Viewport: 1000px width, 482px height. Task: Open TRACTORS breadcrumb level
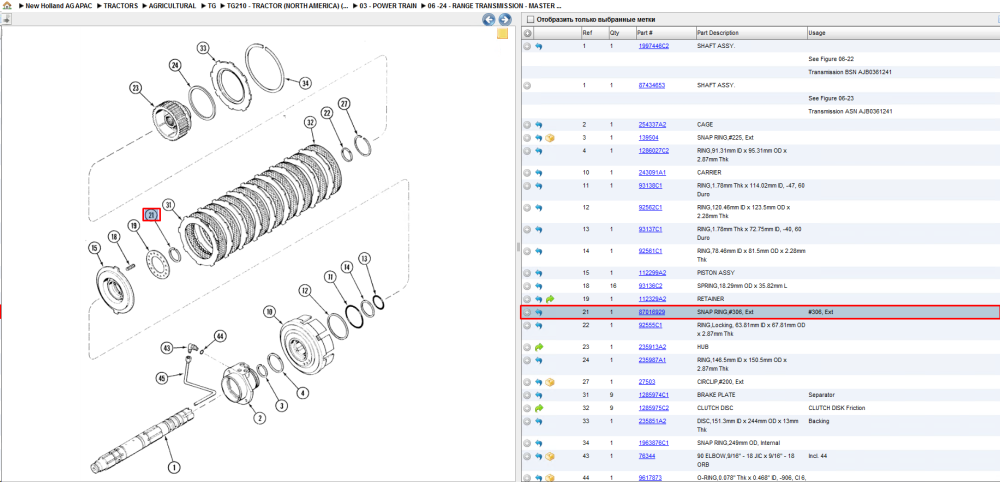tap(121, 5)
